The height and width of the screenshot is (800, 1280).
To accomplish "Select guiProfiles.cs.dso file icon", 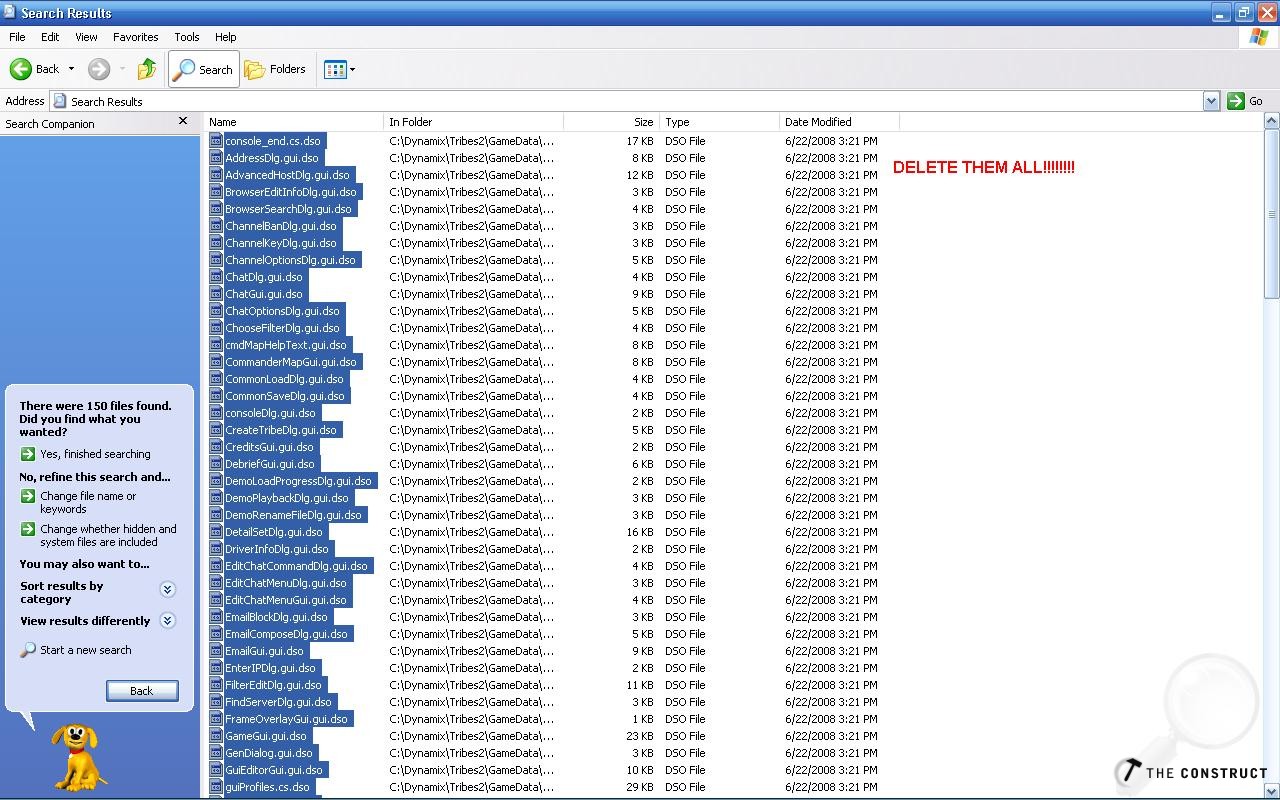I will pyautogui.click(x=216, y=787).
